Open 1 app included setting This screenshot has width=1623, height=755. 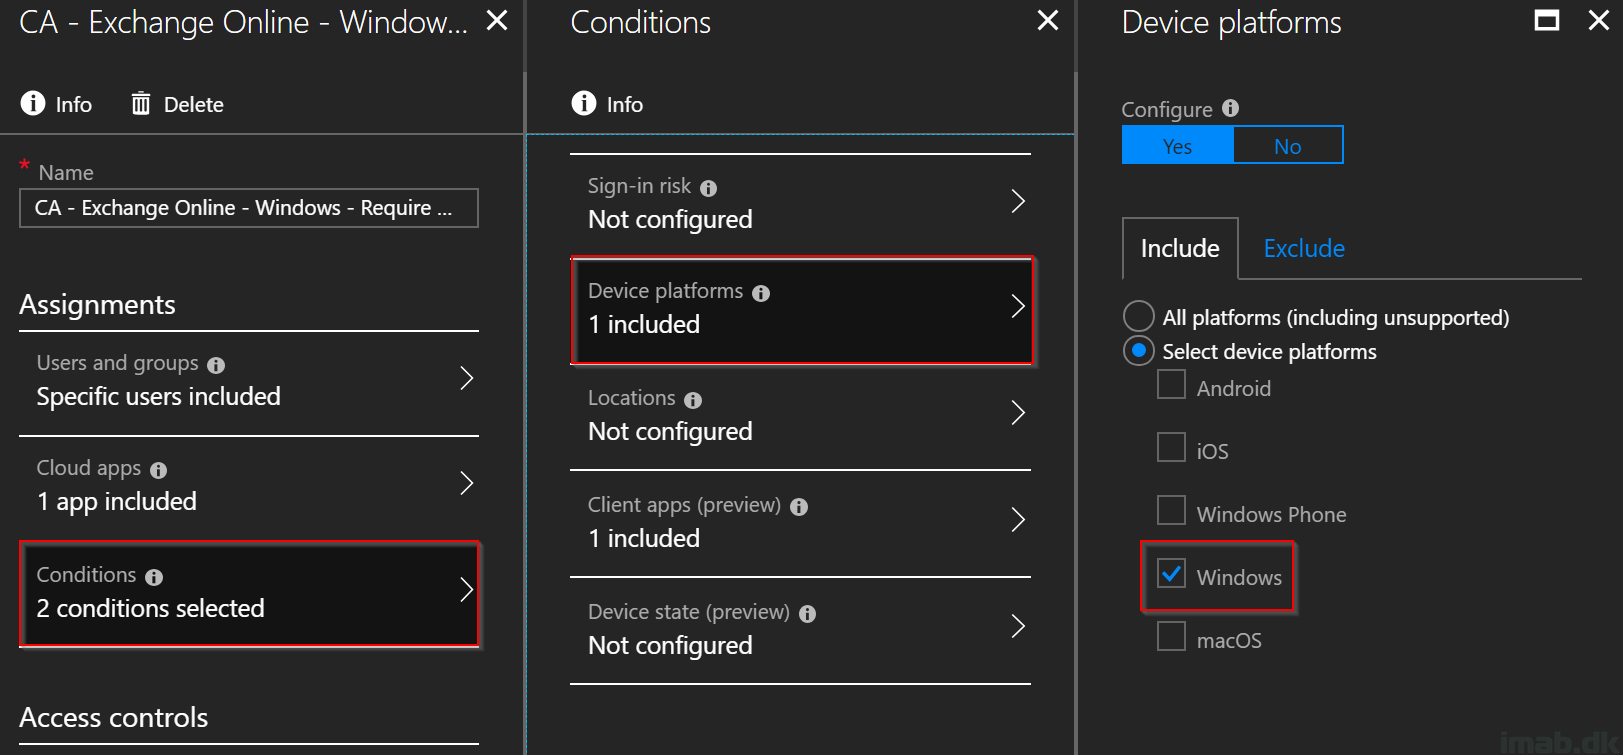117,501
